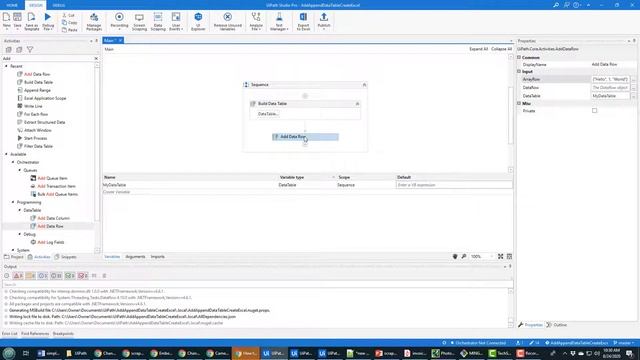
Task: Open the Project panel tab
Action: click(x=14, y=257)
